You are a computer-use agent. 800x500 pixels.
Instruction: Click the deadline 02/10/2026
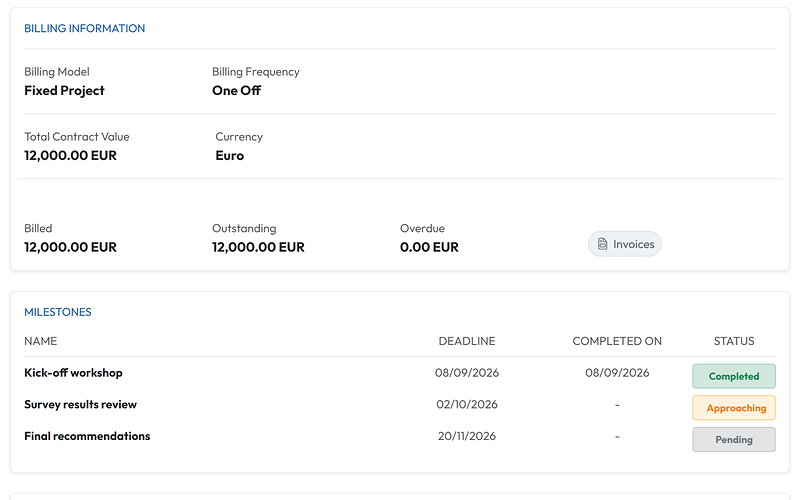coord(467,404)
